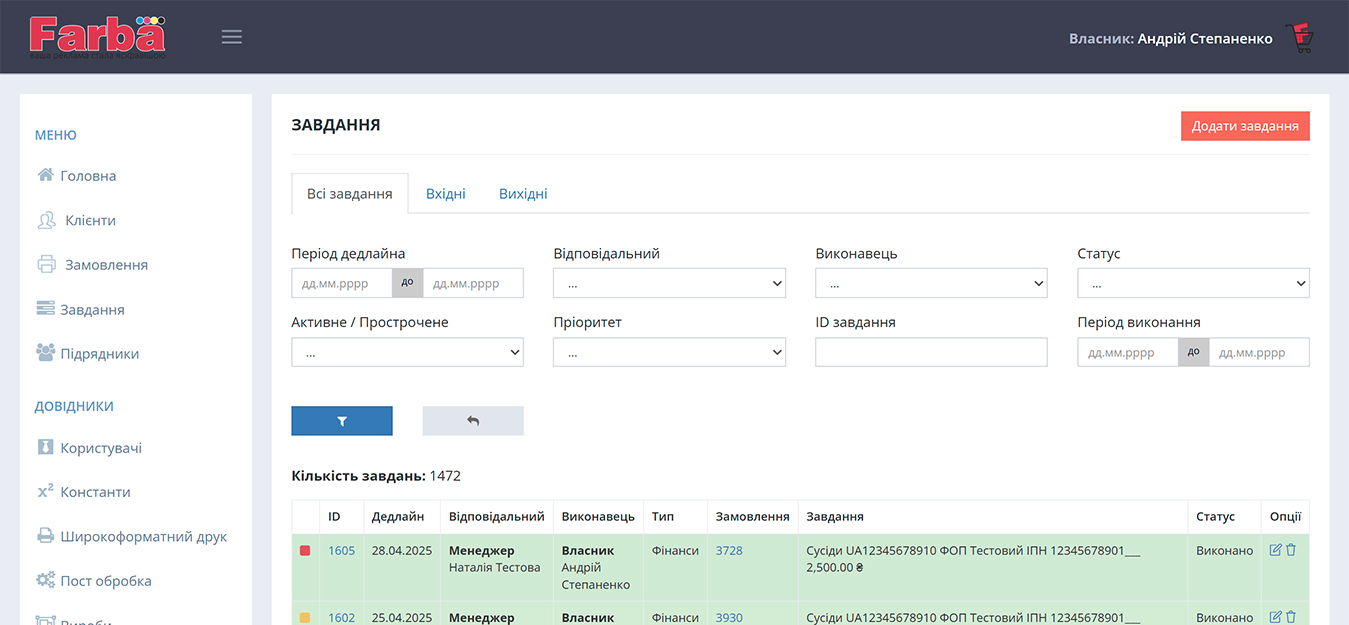Expand the Статус dropdown

click(1193, 284)
